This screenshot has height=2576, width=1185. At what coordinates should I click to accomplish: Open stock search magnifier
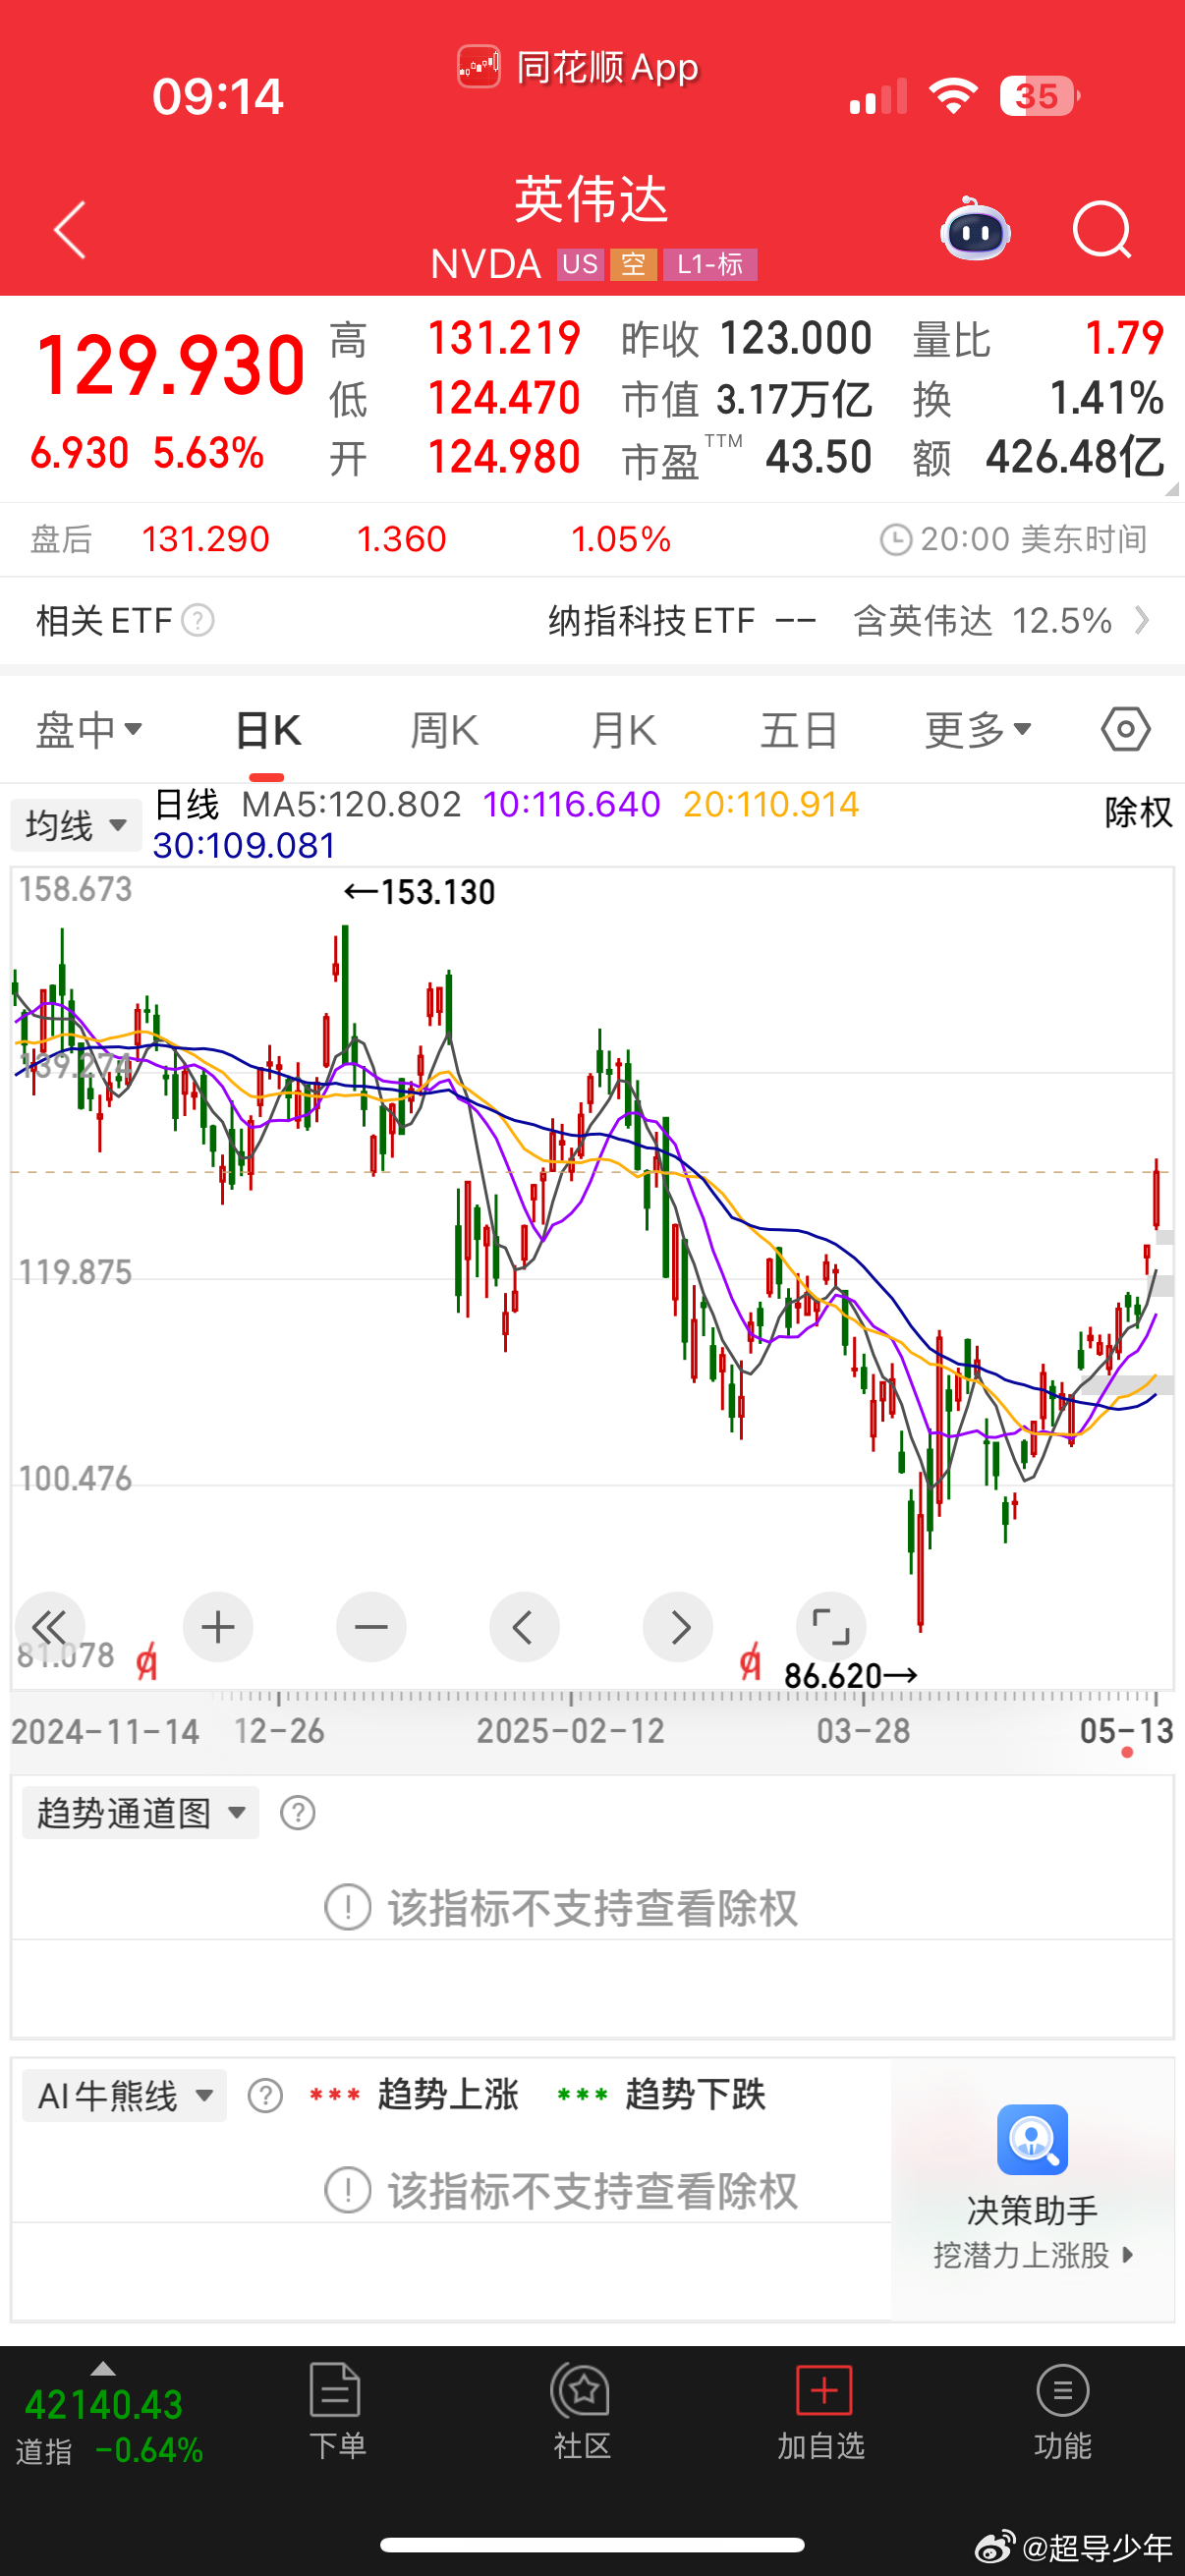pos(1102,230)
